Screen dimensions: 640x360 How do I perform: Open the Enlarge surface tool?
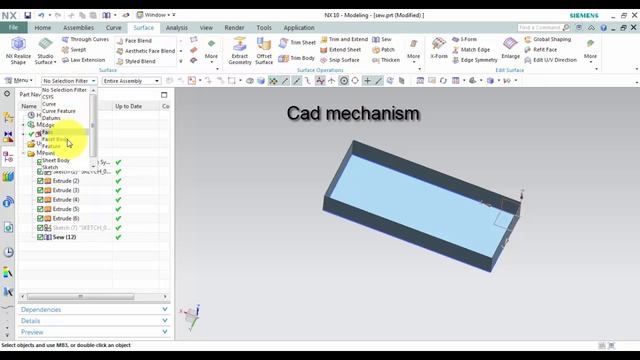pyautogui.click(x=511, y=48)
